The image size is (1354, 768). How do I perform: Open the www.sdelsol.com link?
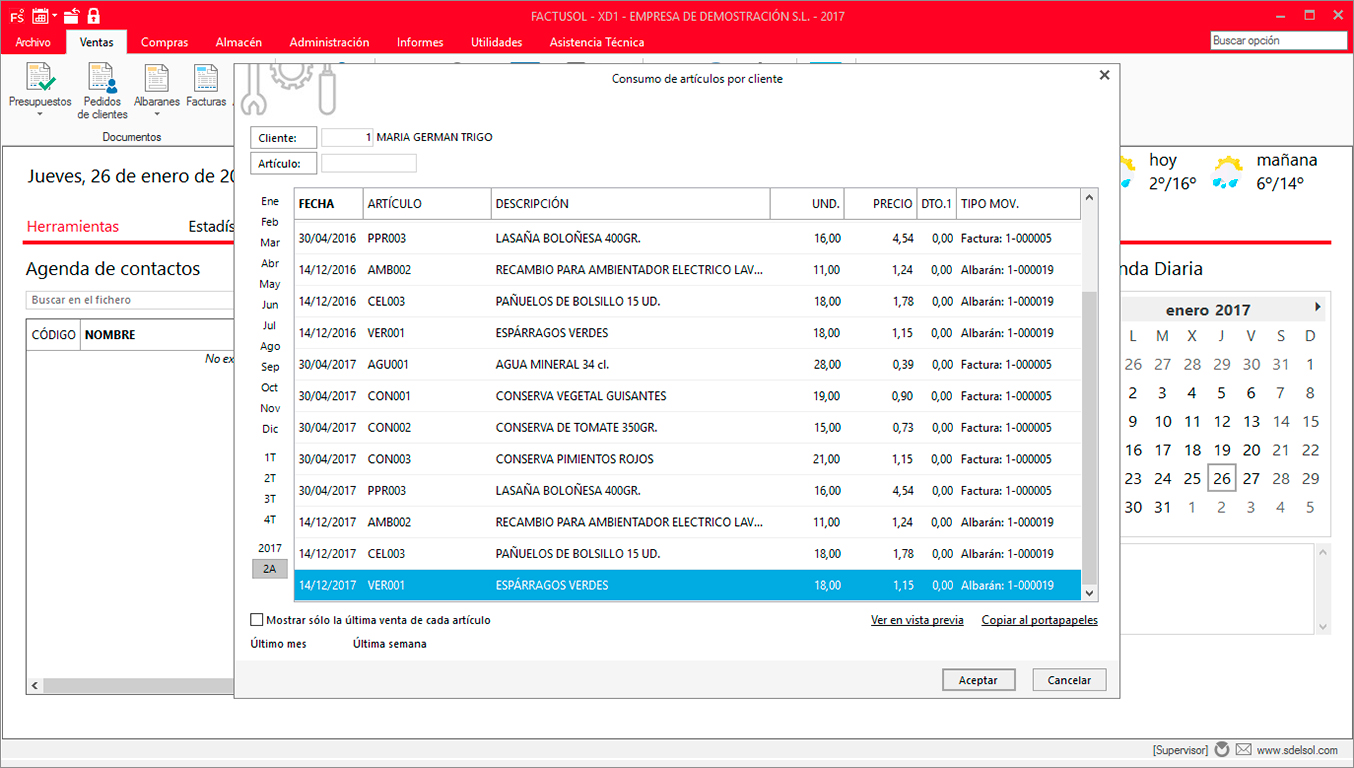click(x=1297, y=750)
